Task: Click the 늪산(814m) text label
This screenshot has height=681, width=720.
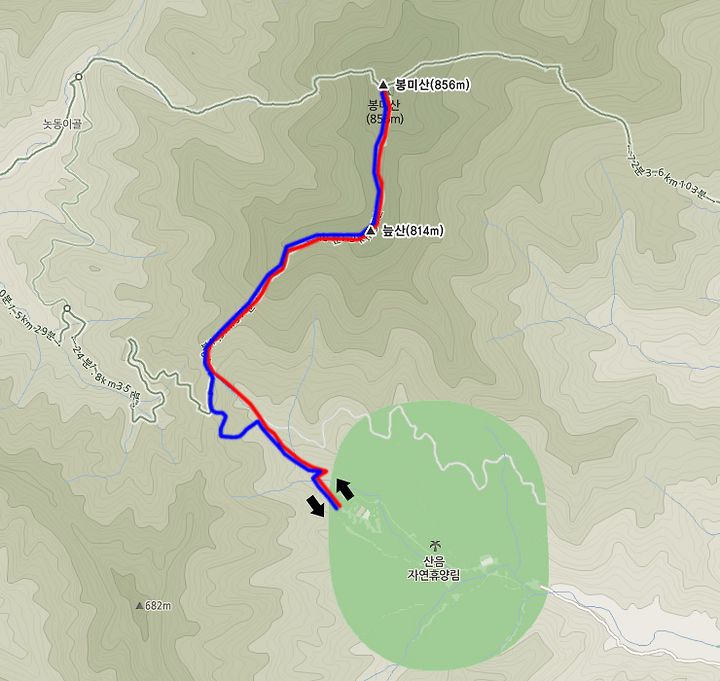Action: (x=413, y=231)
